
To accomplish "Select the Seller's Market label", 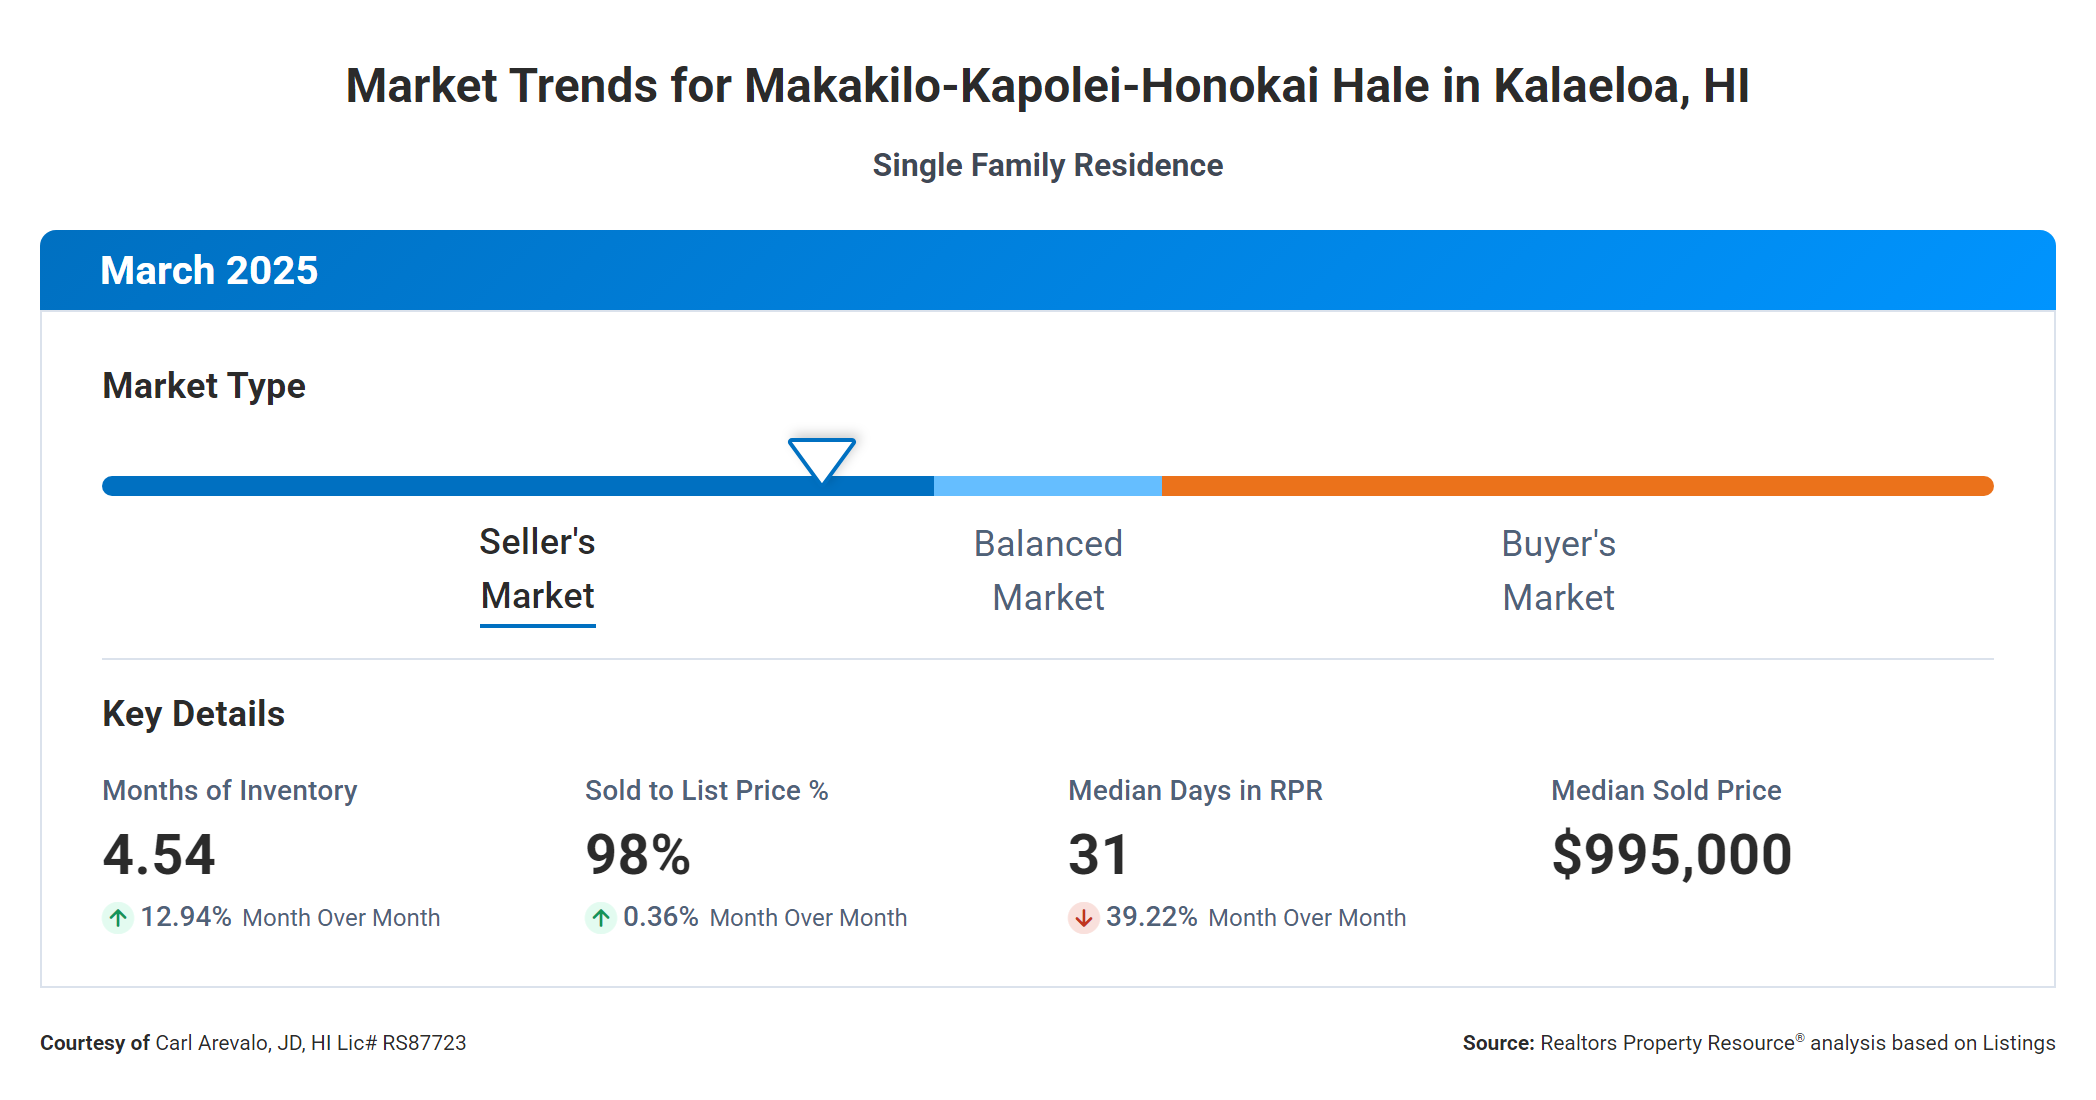I will pos(537,569).
